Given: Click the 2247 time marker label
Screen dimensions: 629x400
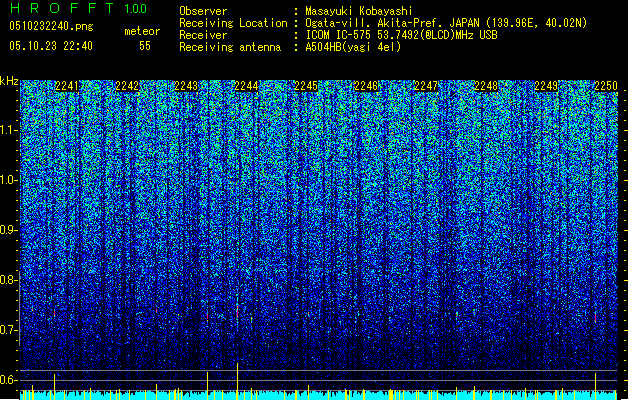Looking at the screenshot, I should 426,86.
